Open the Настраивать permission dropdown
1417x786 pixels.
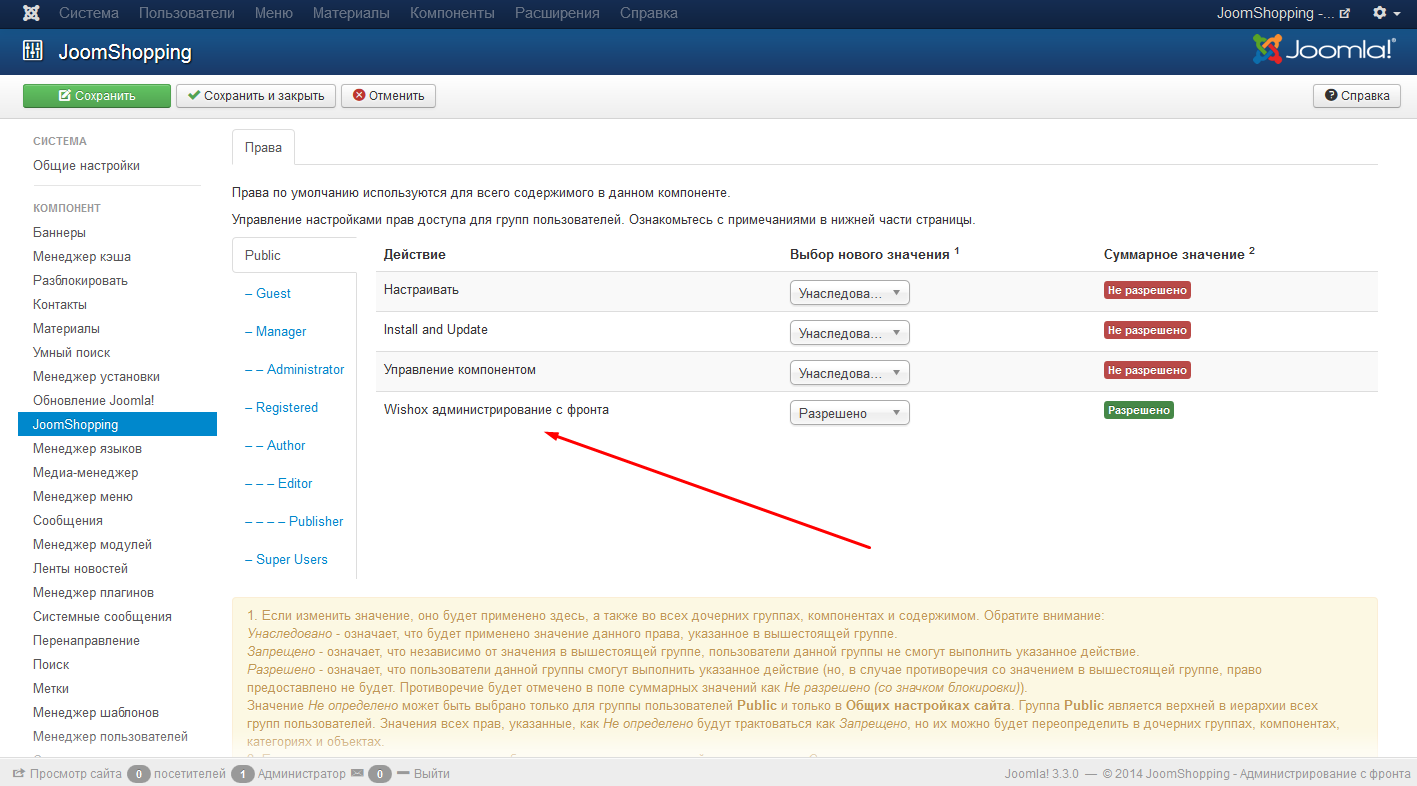850,293
